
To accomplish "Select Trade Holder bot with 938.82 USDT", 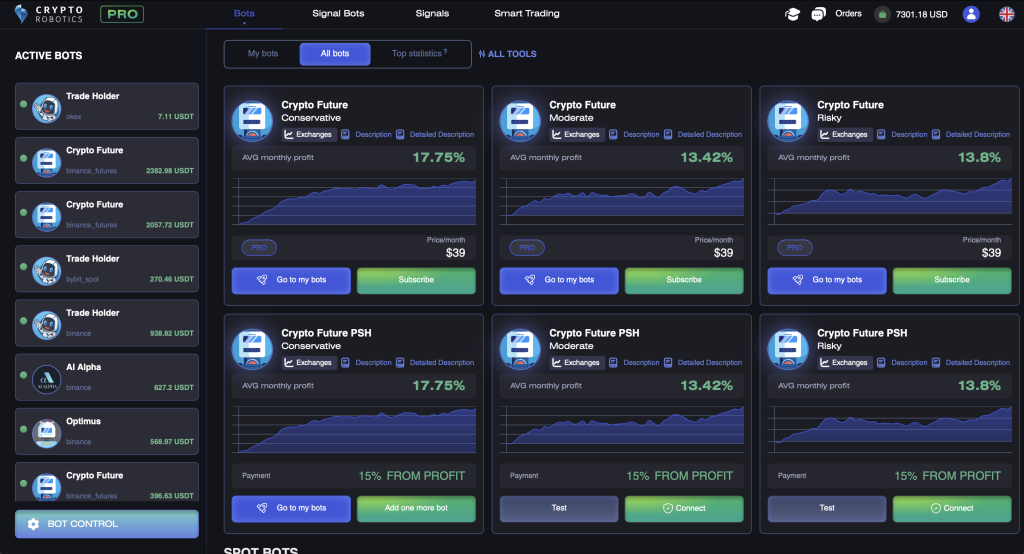I will click(106, 323).
